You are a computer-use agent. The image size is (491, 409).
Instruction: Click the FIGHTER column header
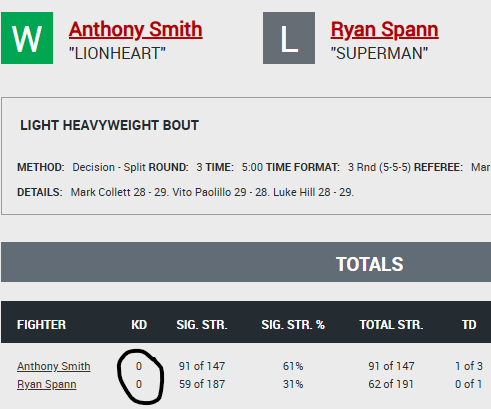click(x=41, y=325)
